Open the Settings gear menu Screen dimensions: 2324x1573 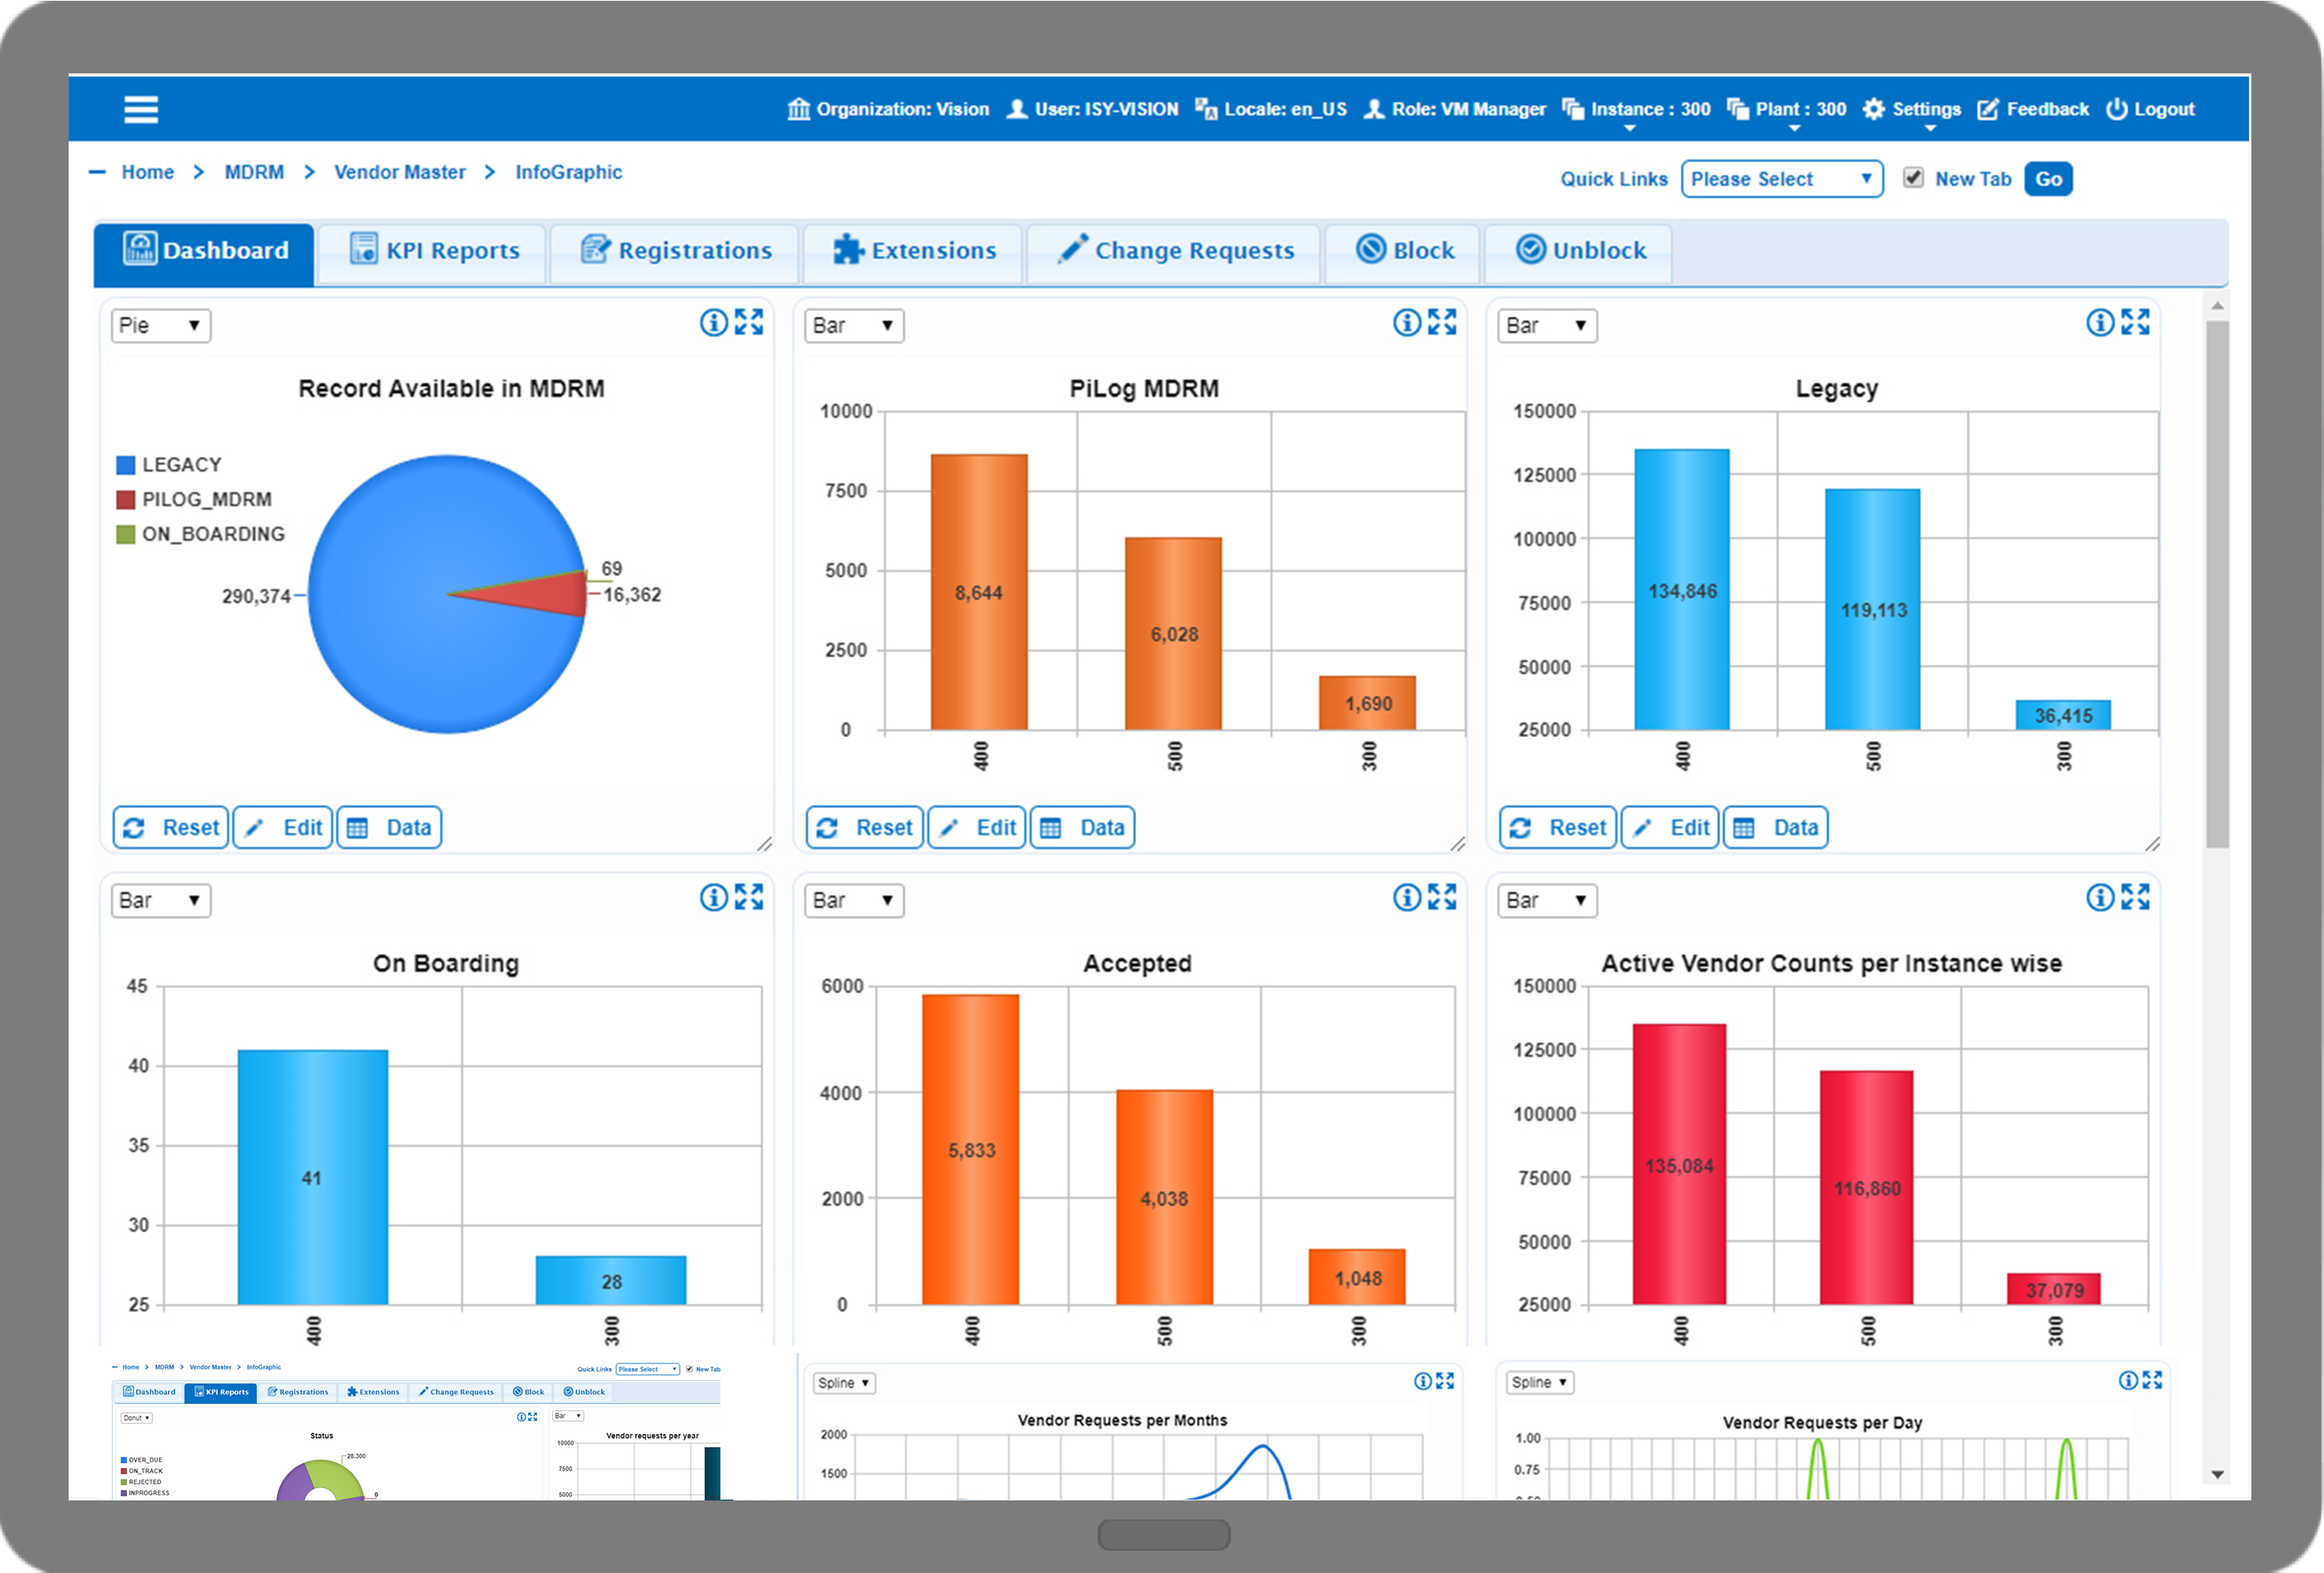[x=1874, y=109]
